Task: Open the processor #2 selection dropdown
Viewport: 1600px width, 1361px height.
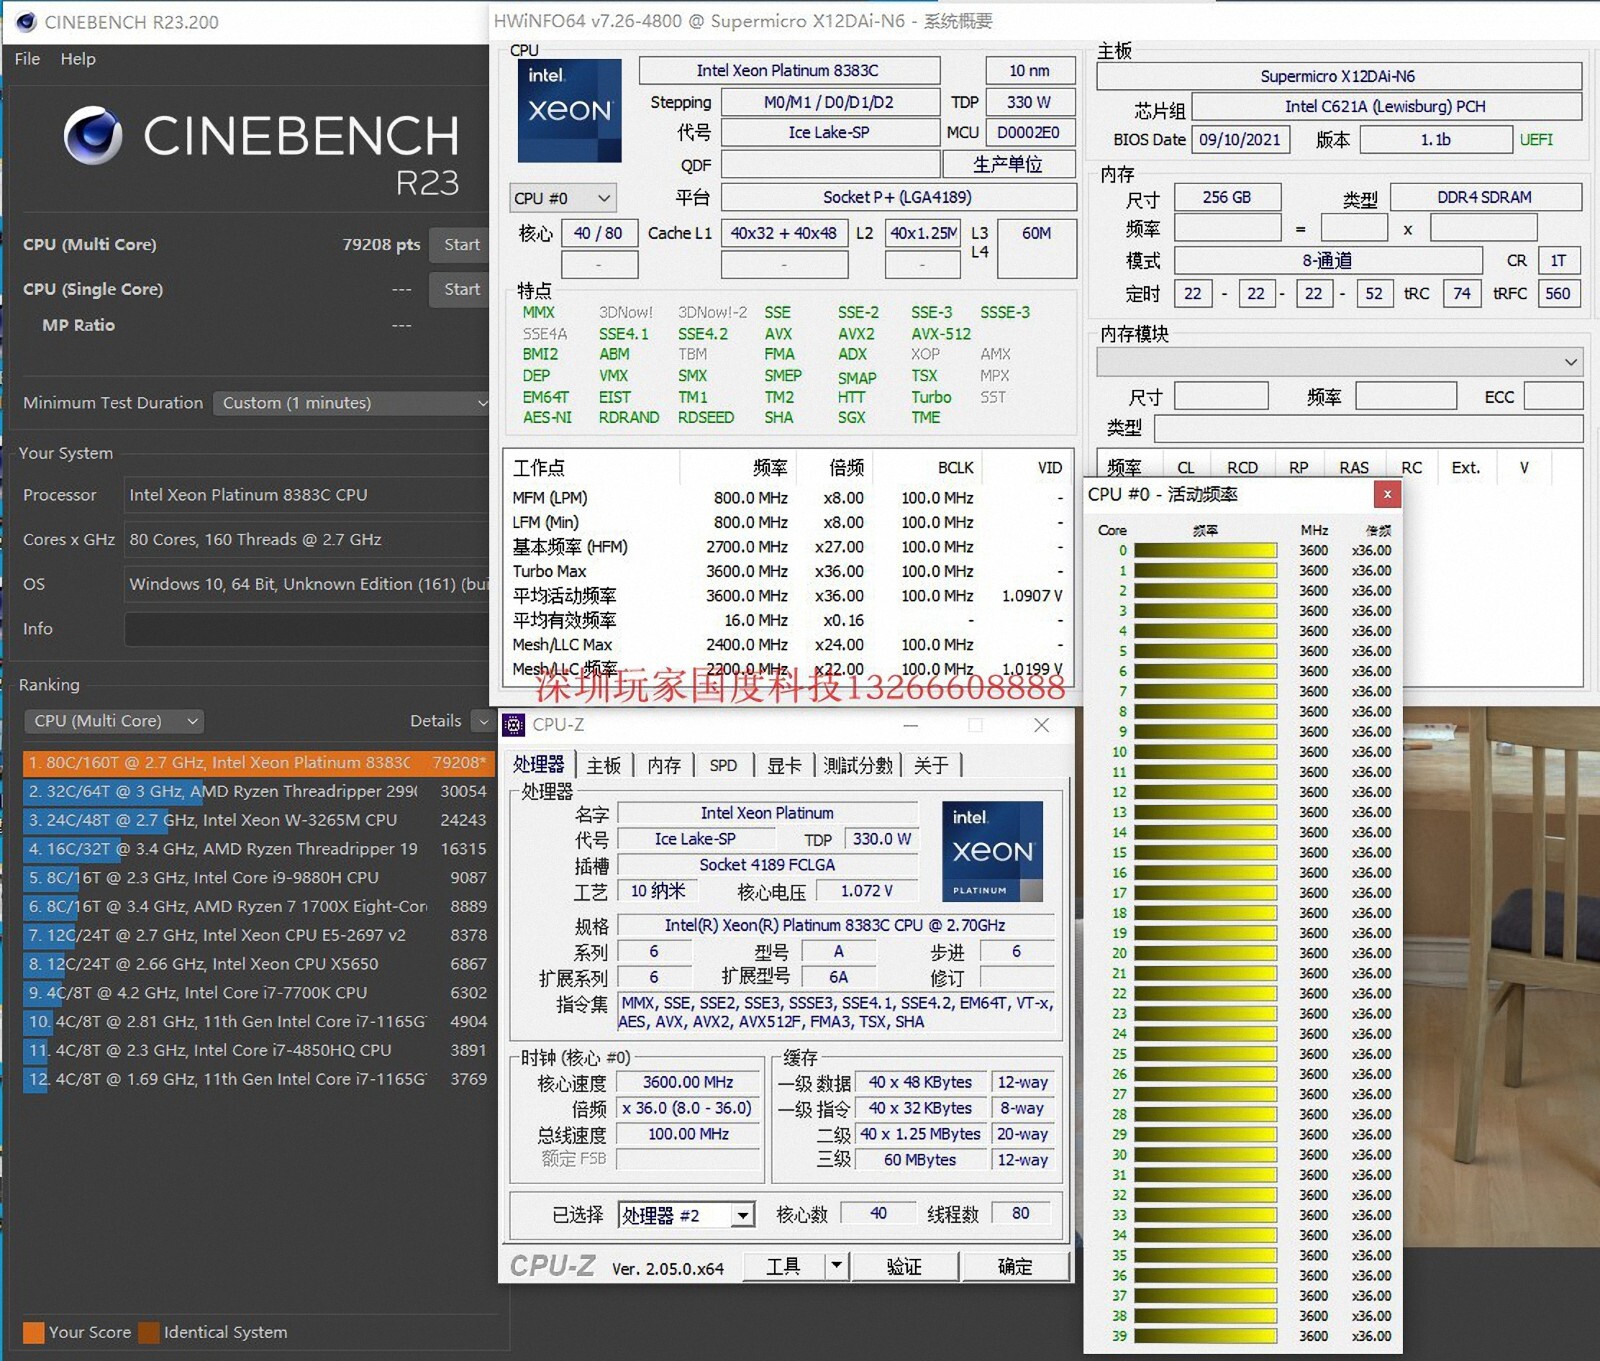Action: (741, 1215)
